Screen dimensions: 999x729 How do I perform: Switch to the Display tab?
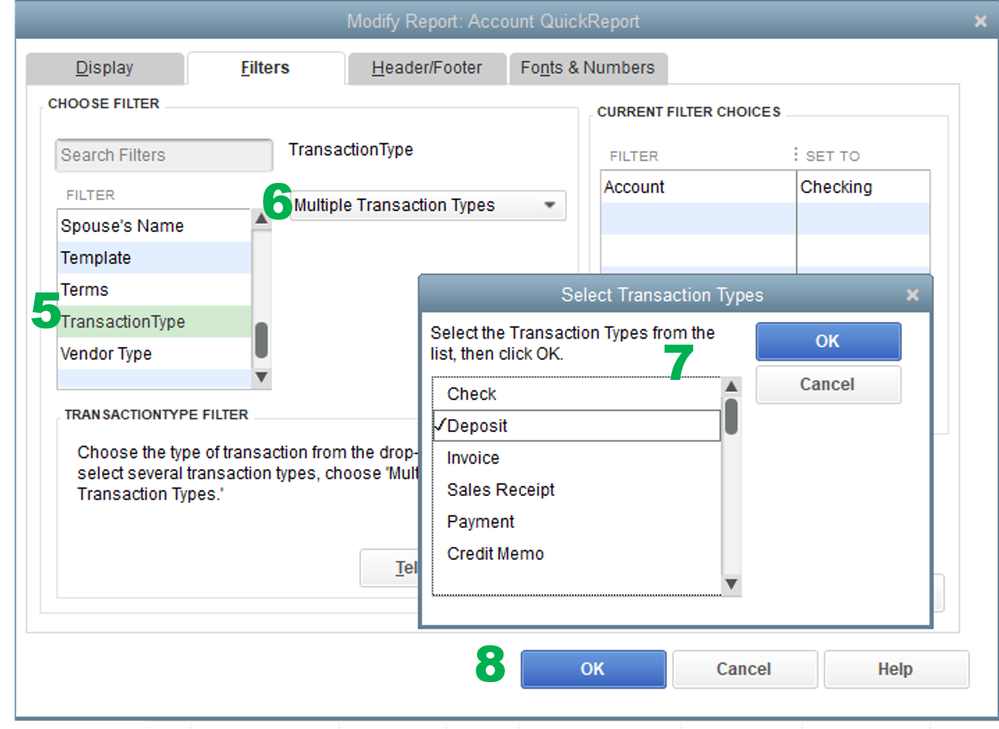point(104,68)
